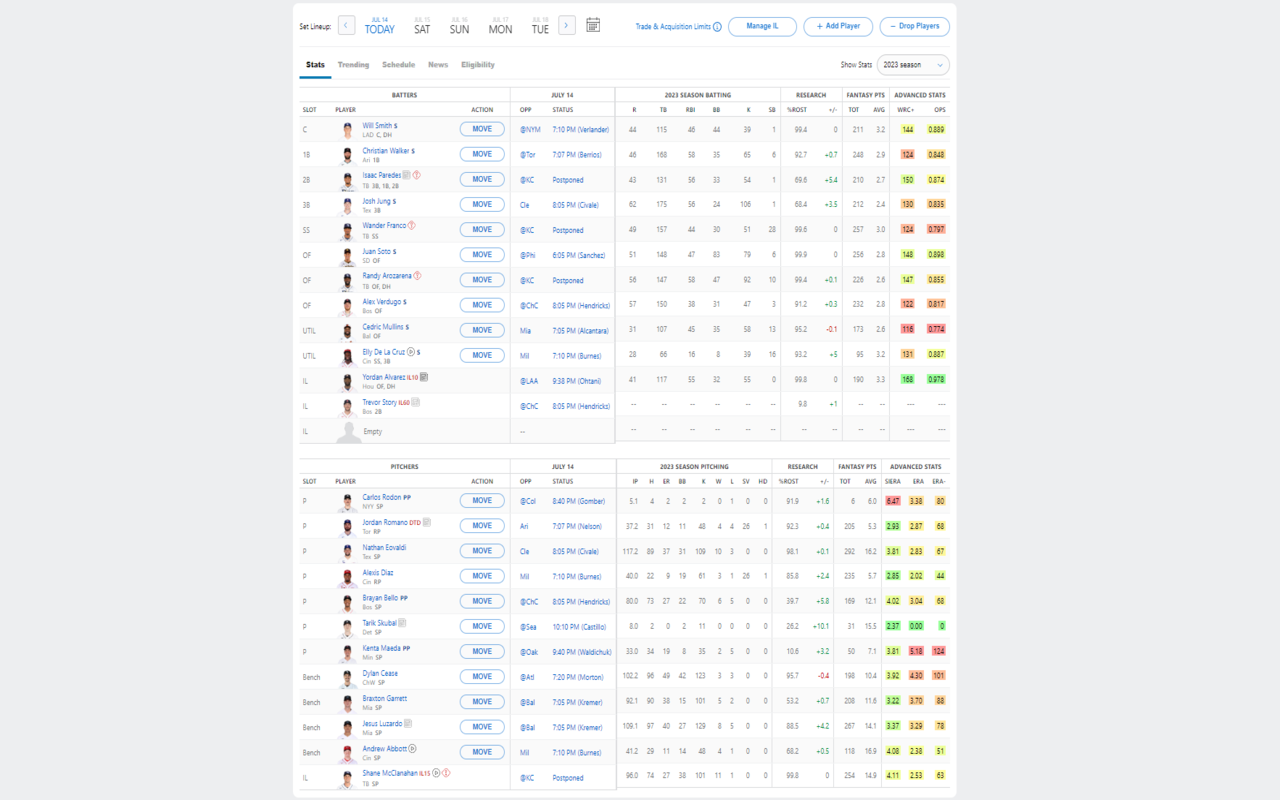This screenshot has height=800, width=1280.
Task: Play video icon beside Elly De La Cruz
Action: click(411, 351)
